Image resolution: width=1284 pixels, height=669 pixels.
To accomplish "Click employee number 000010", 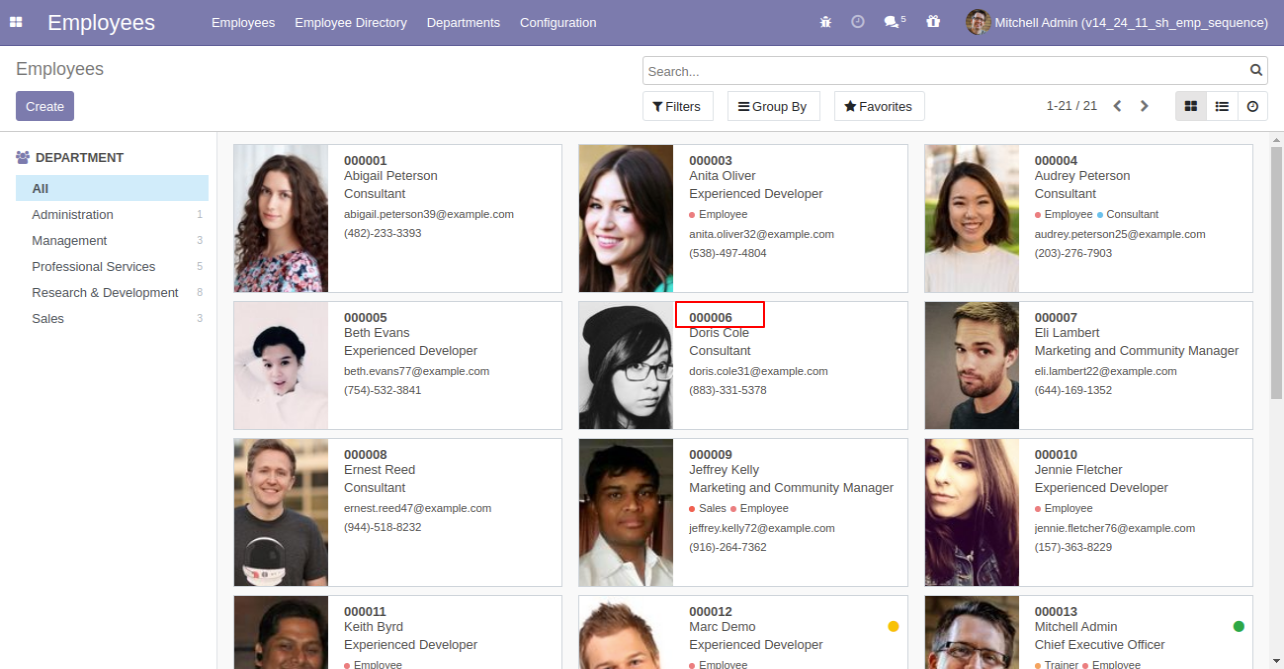I will [x=1056, y=454].
